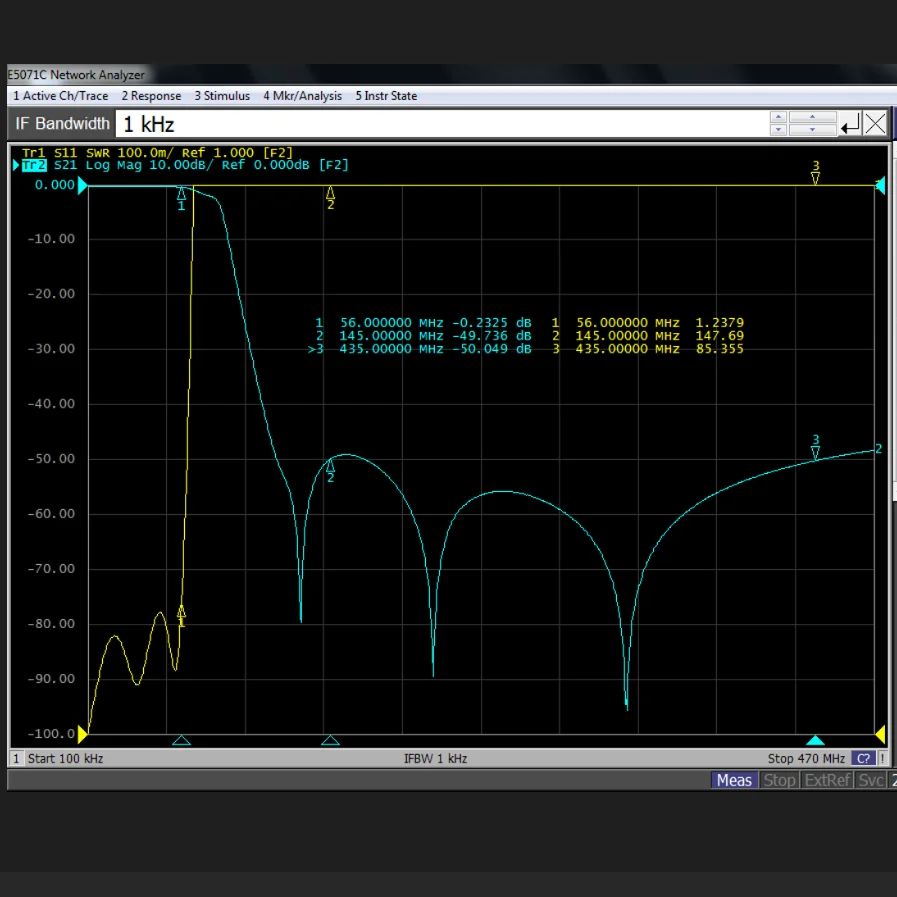
Task: Click the X icon to dismiss the entry bar
Action: tap(875, 124)
